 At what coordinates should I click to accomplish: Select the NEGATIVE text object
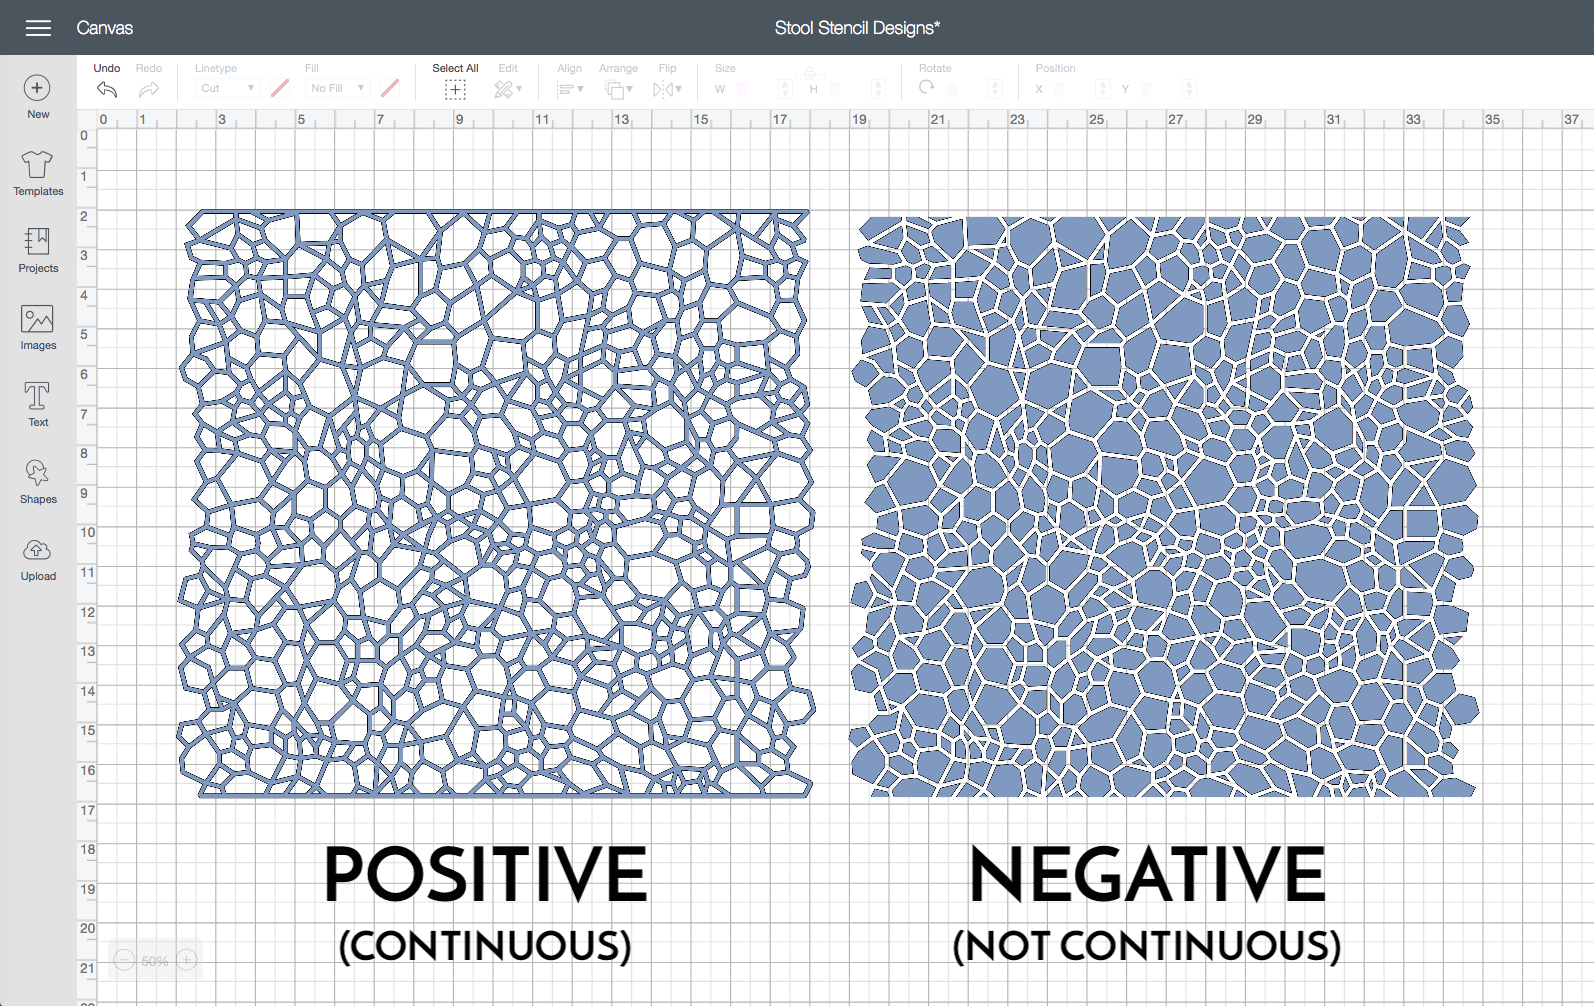click(x=1147, y=873)
